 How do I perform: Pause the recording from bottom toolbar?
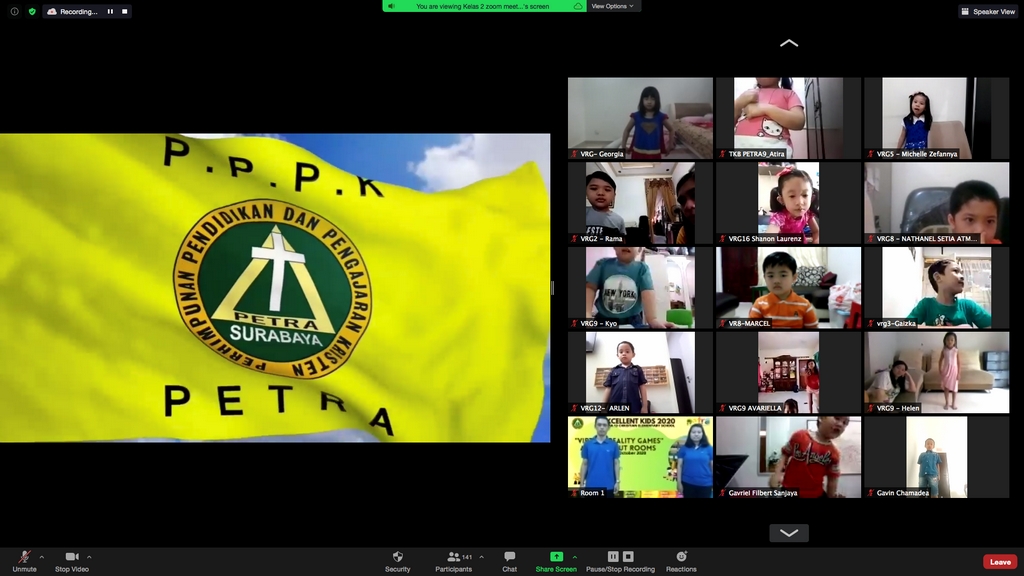coord(613,556)
